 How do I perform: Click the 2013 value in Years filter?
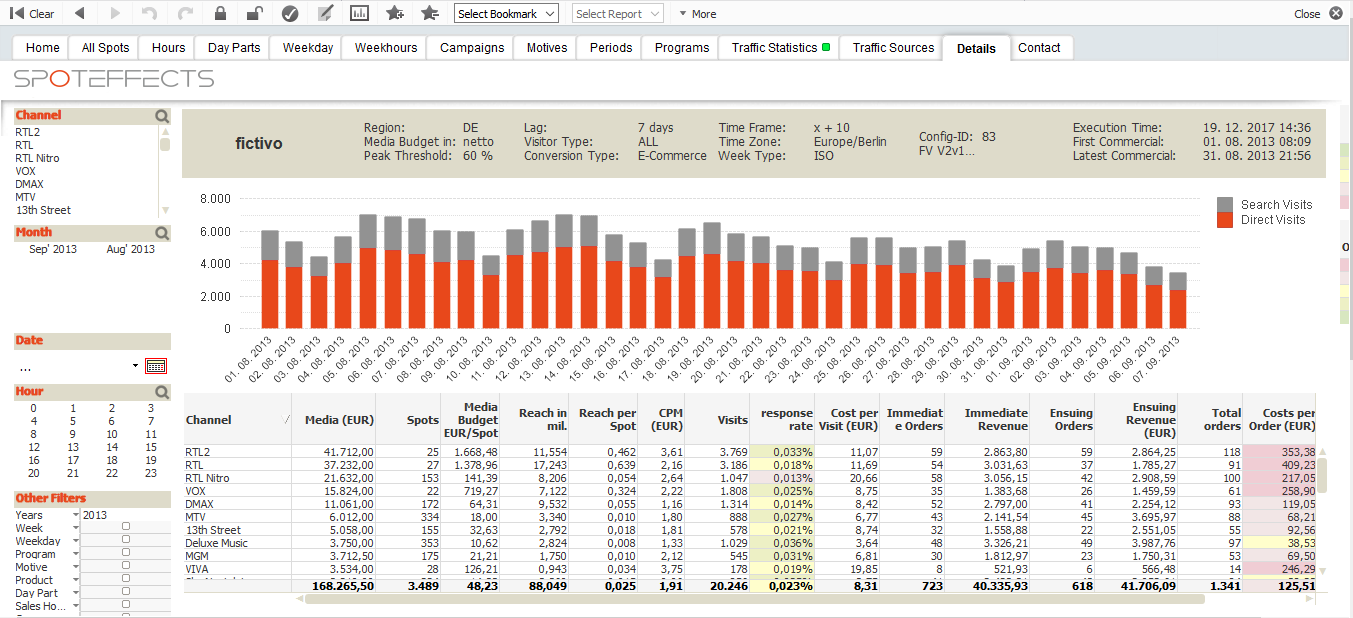tap(94, 515)
